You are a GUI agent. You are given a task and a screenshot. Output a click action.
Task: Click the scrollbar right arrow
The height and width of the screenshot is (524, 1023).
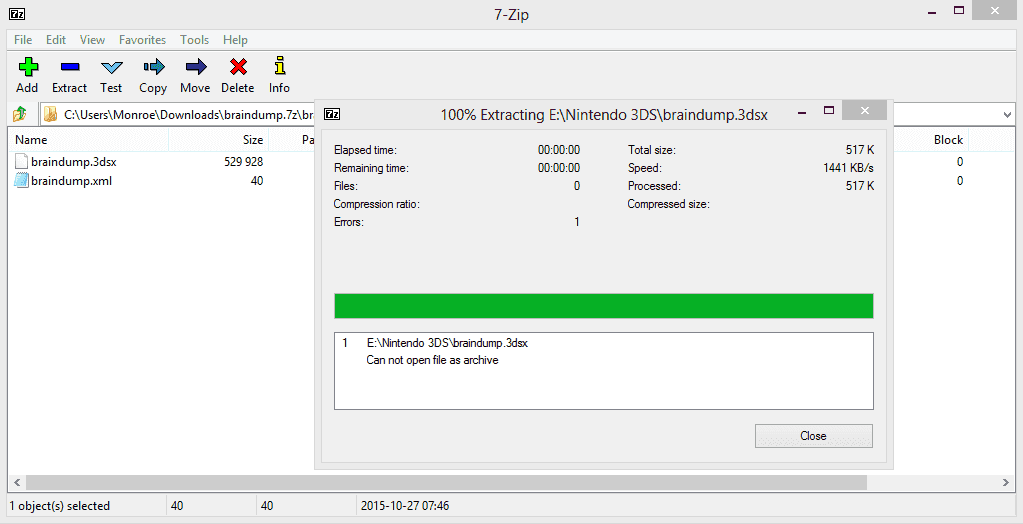[x=1005, y=483]
